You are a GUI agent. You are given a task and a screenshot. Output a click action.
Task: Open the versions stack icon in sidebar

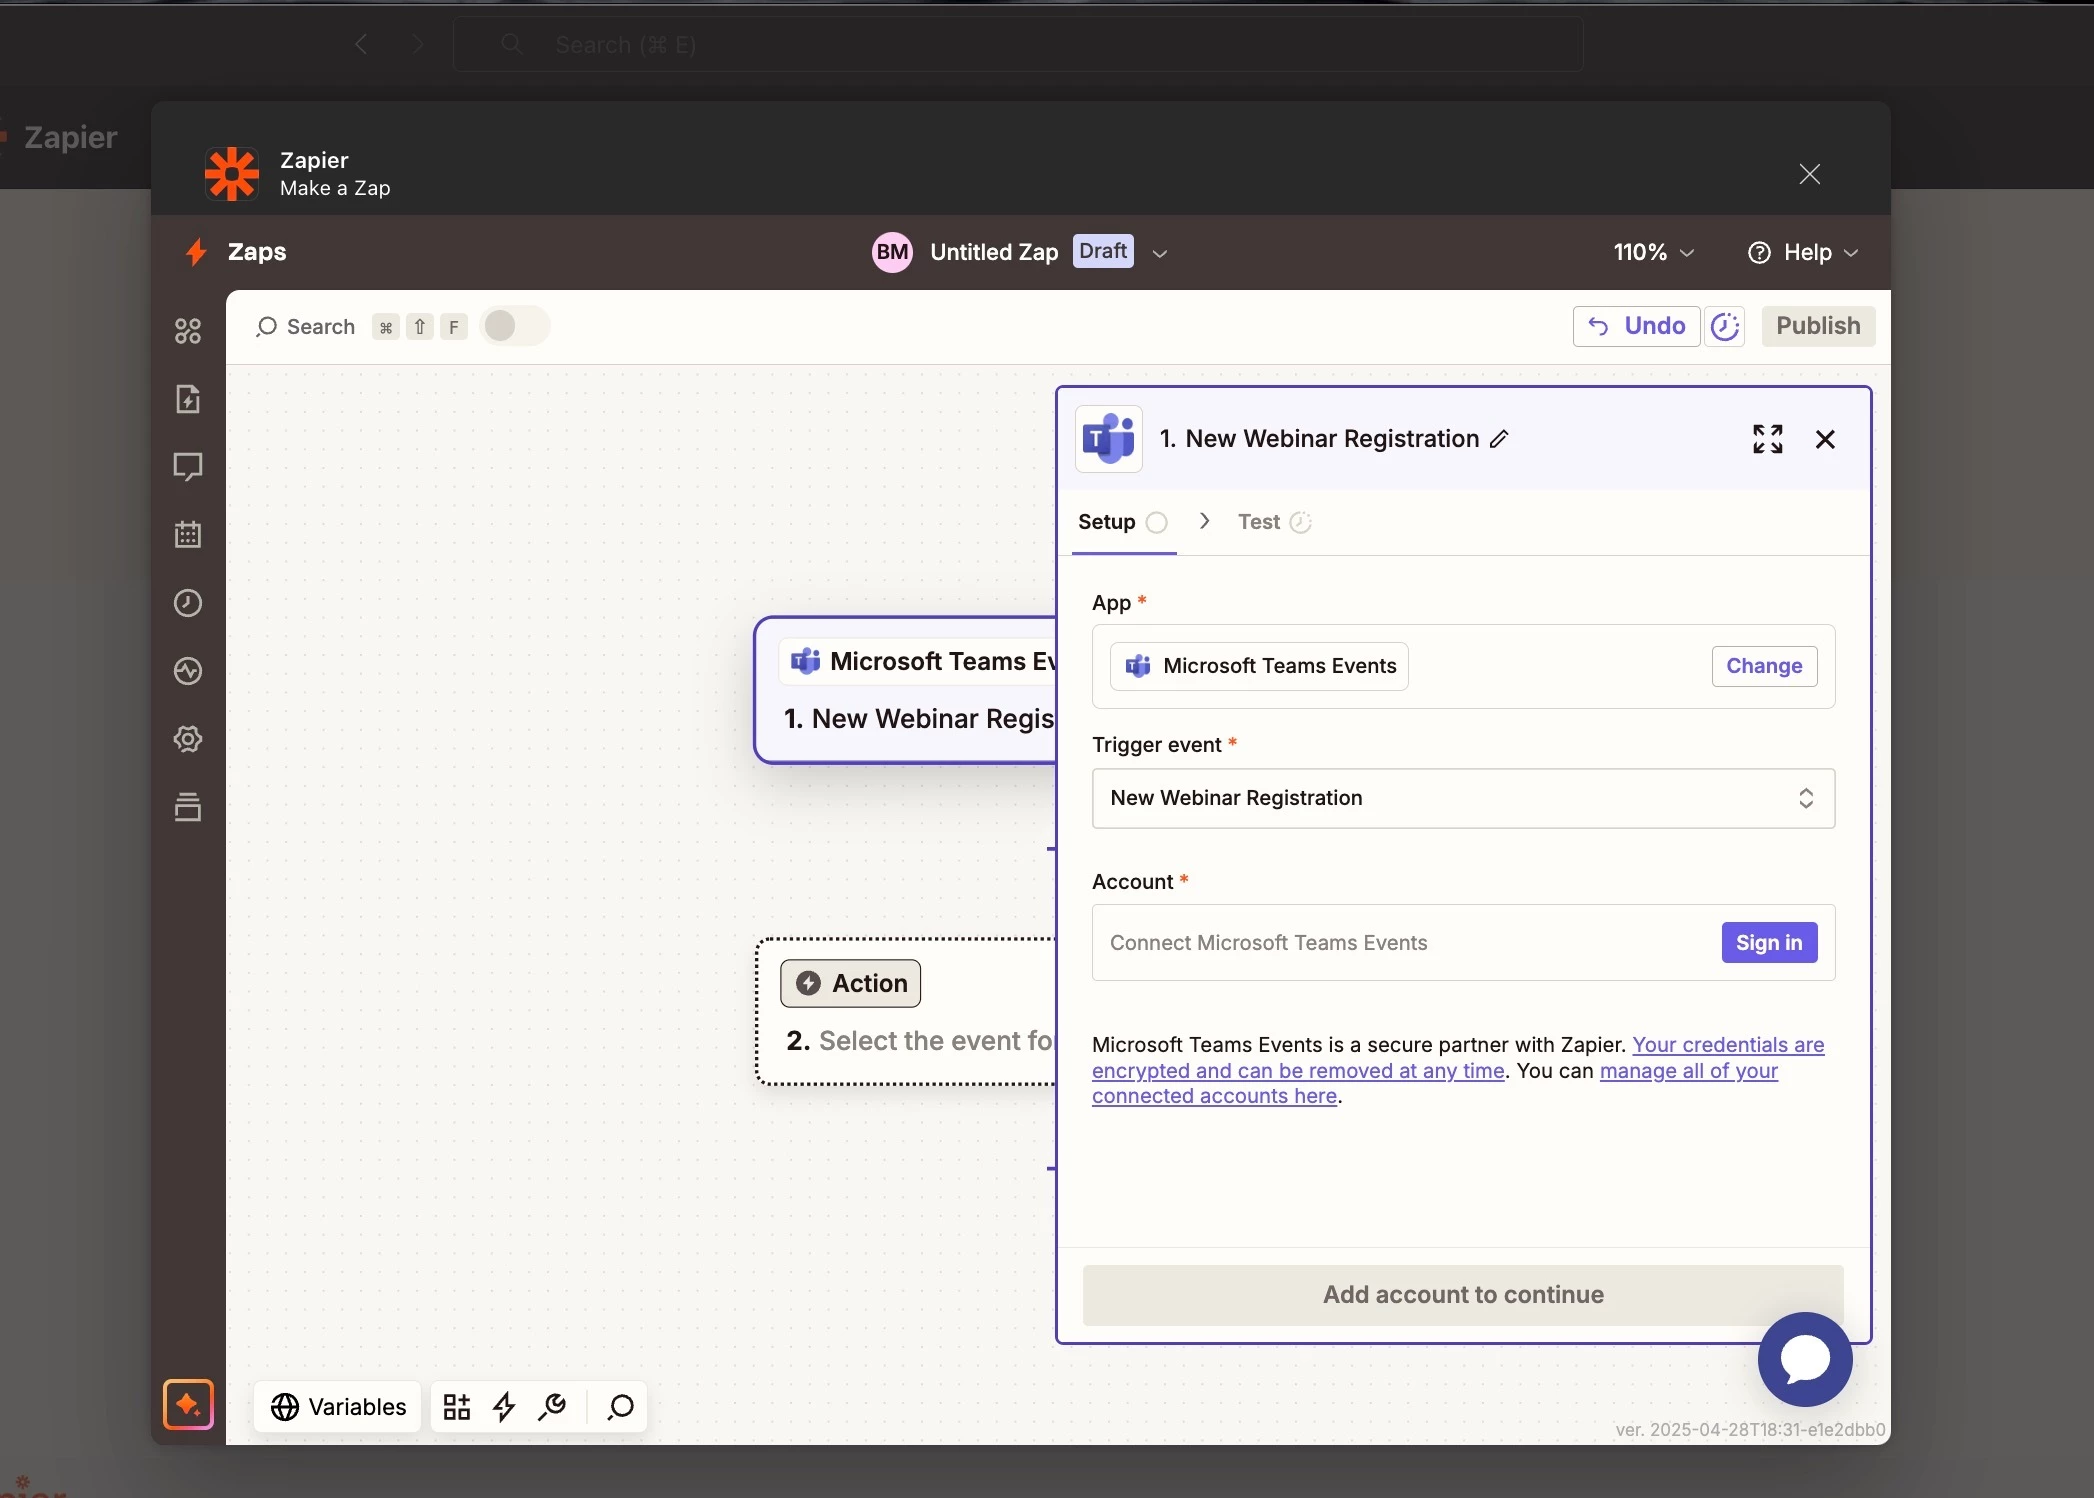(x=188, y=807)
